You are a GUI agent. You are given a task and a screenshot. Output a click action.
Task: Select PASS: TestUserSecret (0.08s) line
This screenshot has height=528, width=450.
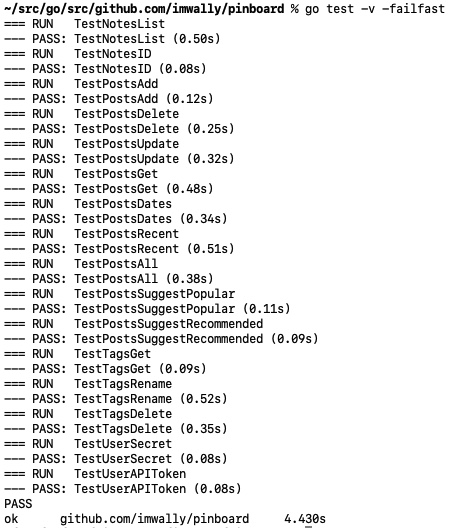[116, 458]
